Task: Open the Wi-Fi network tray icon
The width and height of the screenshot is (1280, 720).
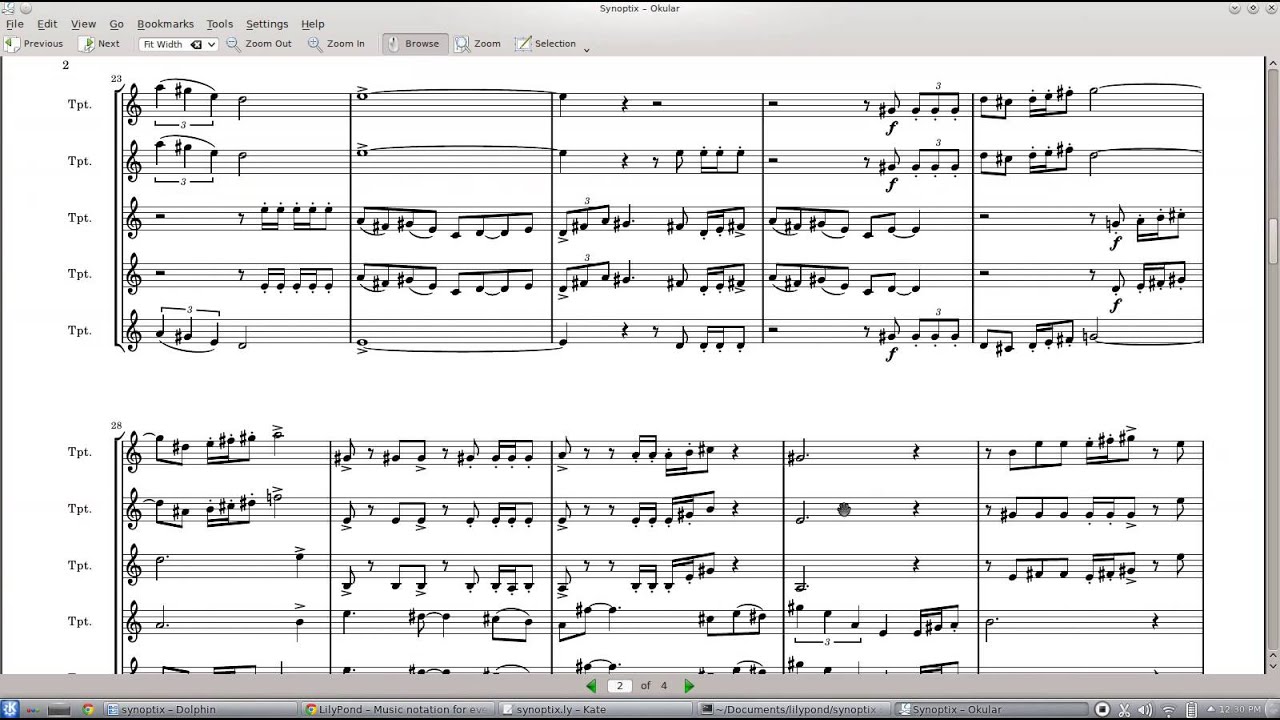Action: [1168, 709]
